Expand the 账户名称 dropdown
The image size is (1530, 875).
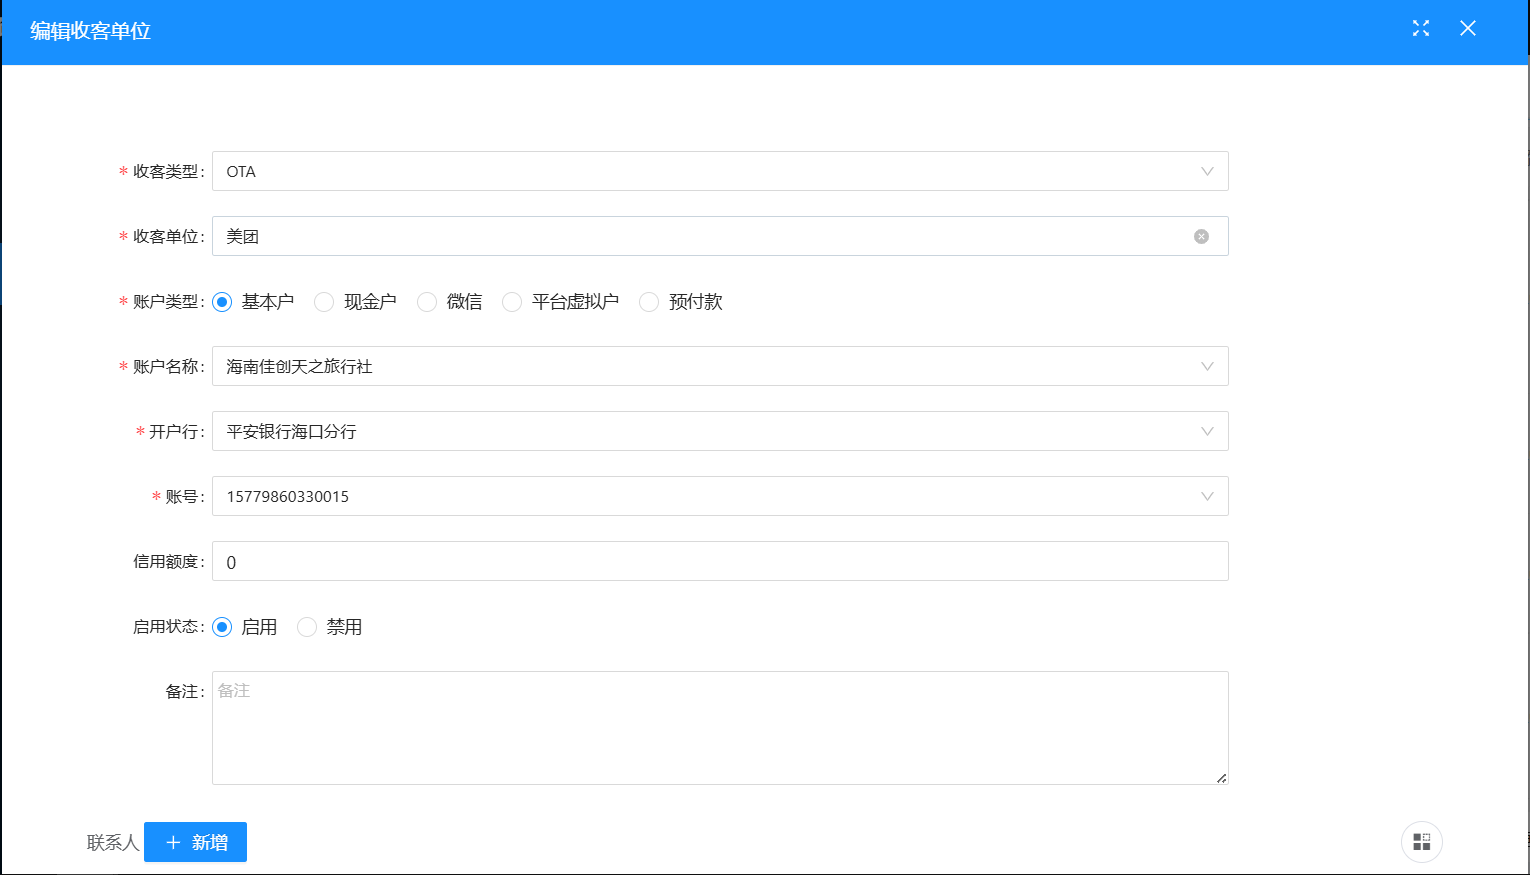click(x=719, y=366)
